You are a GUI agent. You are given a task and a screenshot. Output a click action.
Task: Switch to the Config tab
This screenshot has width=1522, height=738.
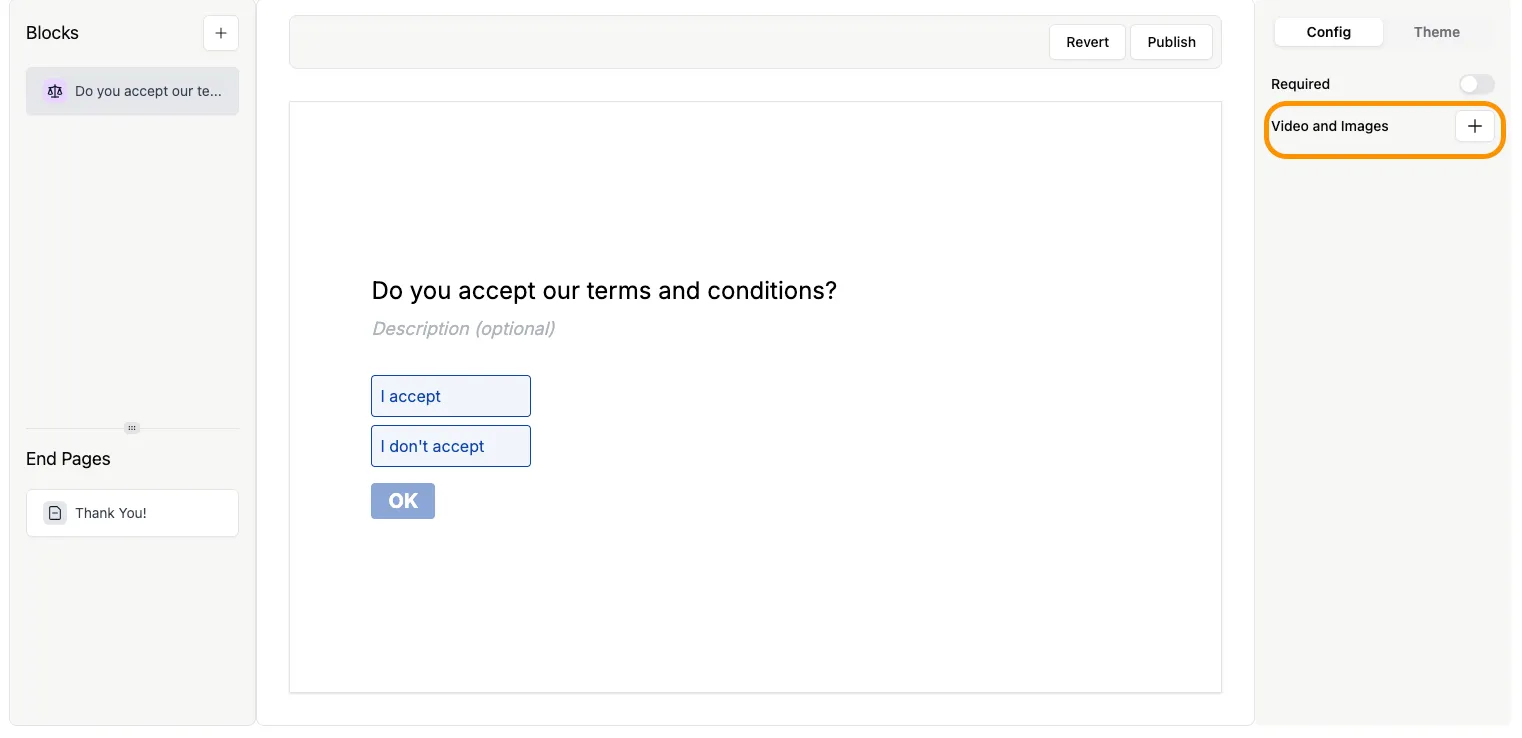coord(1328,32)
